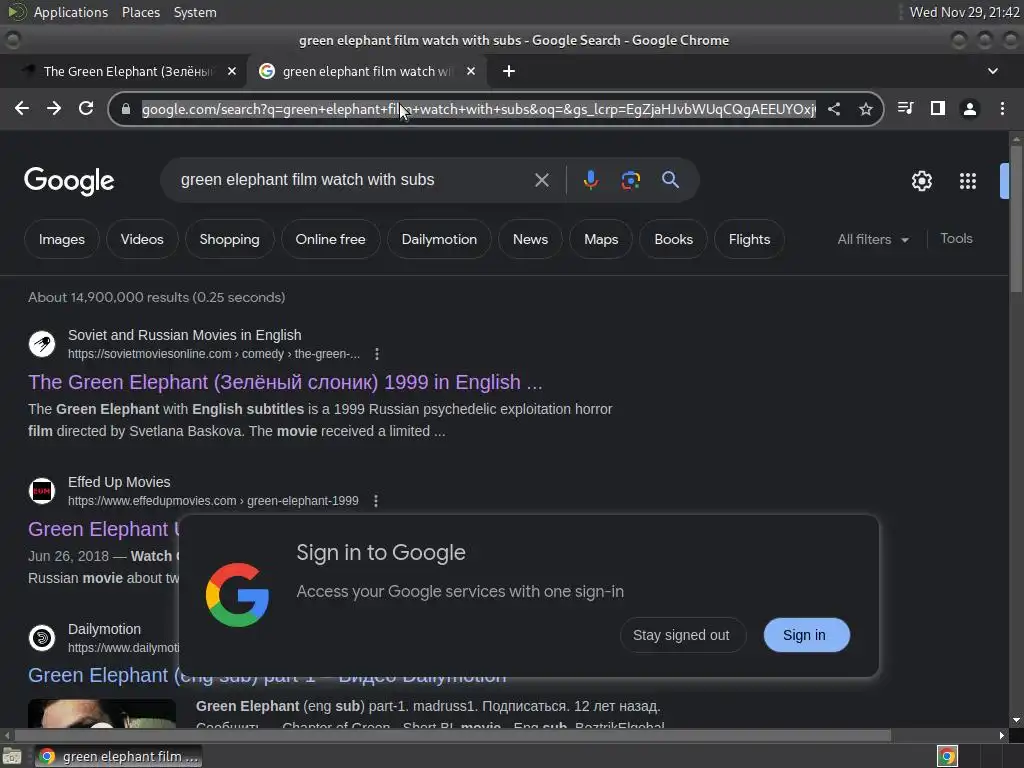Submit search with the magnifier icon
Viewport: 1024px width, 768px height.
tap(670, 180)
